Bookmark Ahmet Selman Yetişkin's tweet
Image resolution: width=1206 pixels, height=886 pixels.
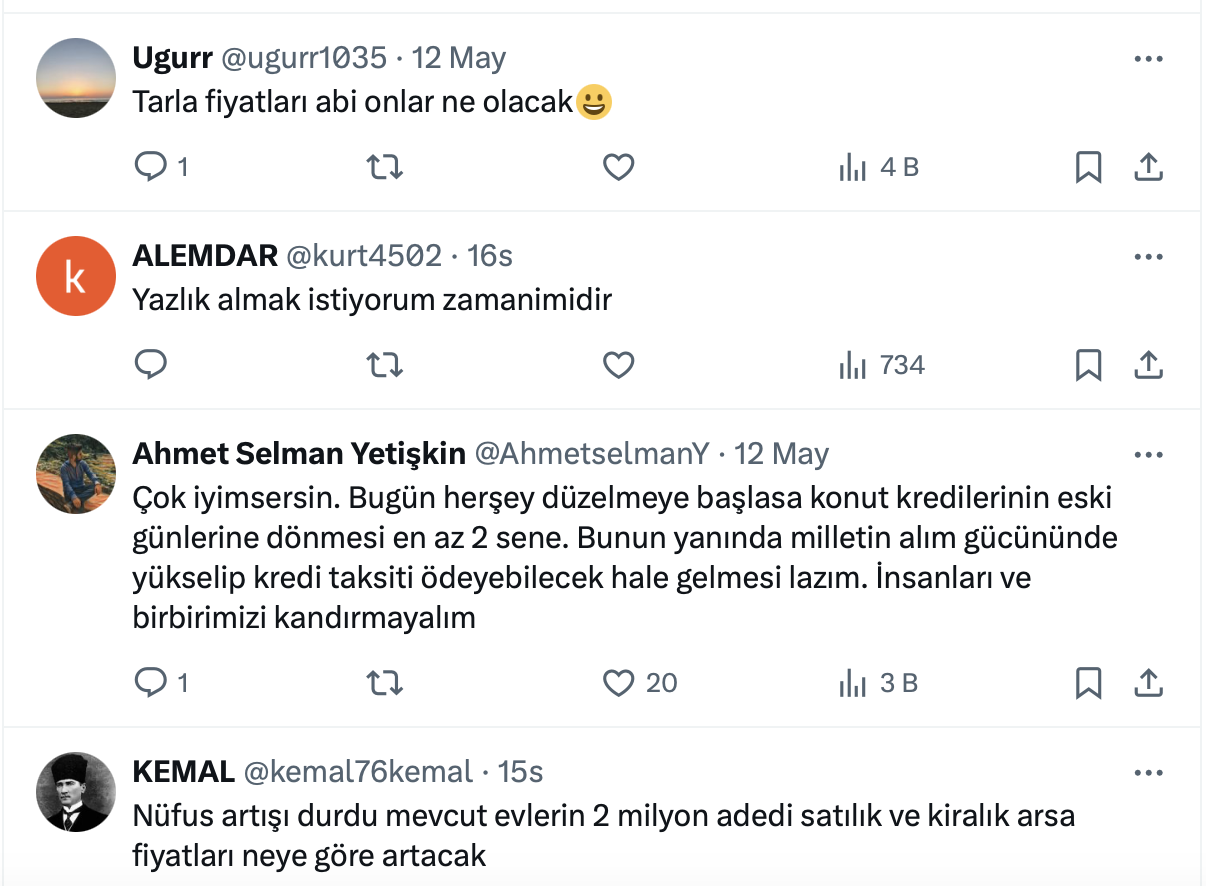pyautogui.click(x=1088, y=683)
